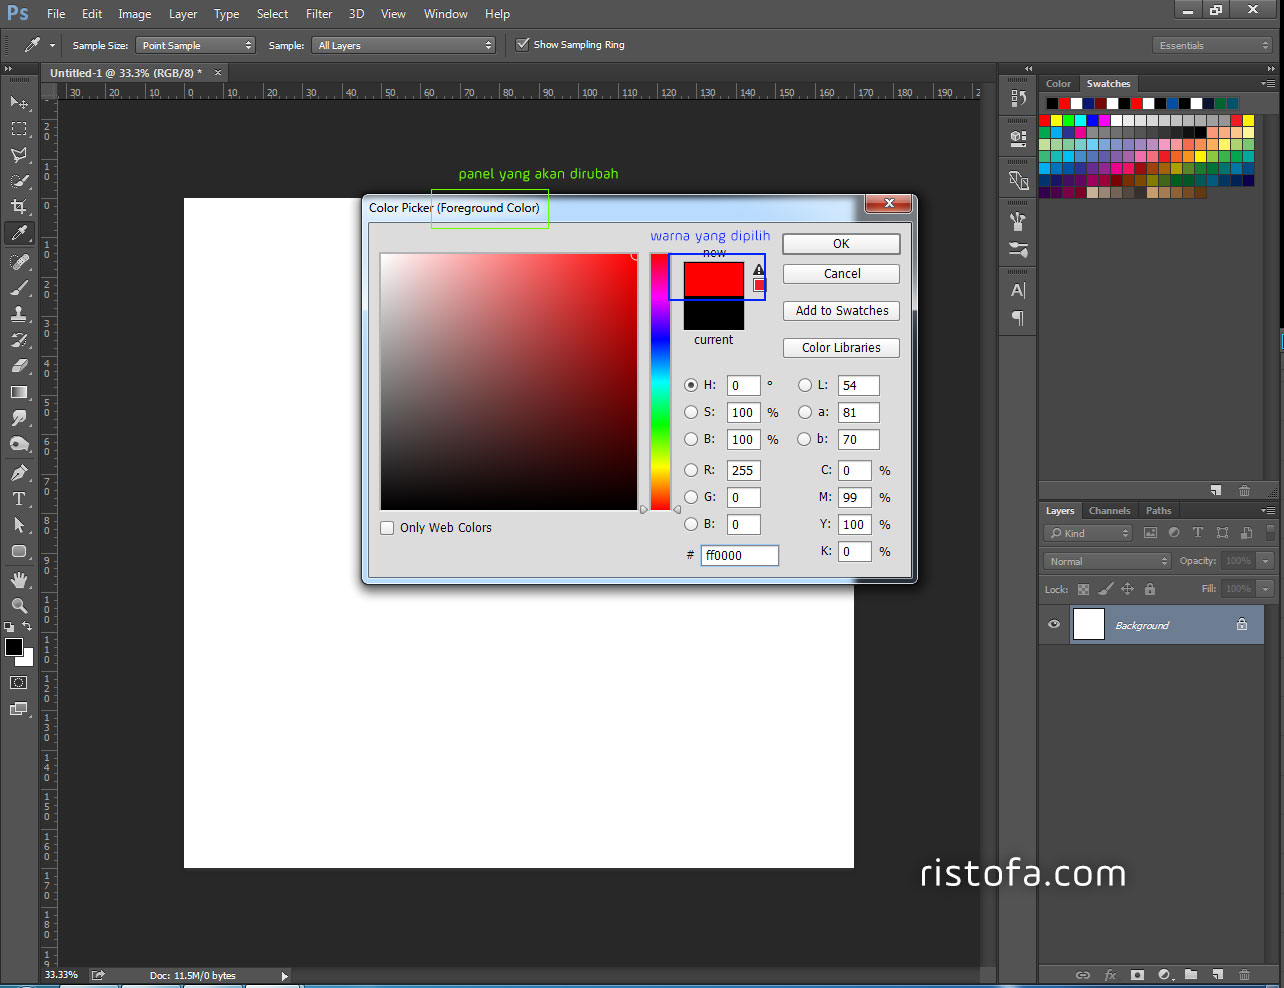Select the Hand tool
The height and width of the screenshot is (988, 1284).
coord(19,580)
